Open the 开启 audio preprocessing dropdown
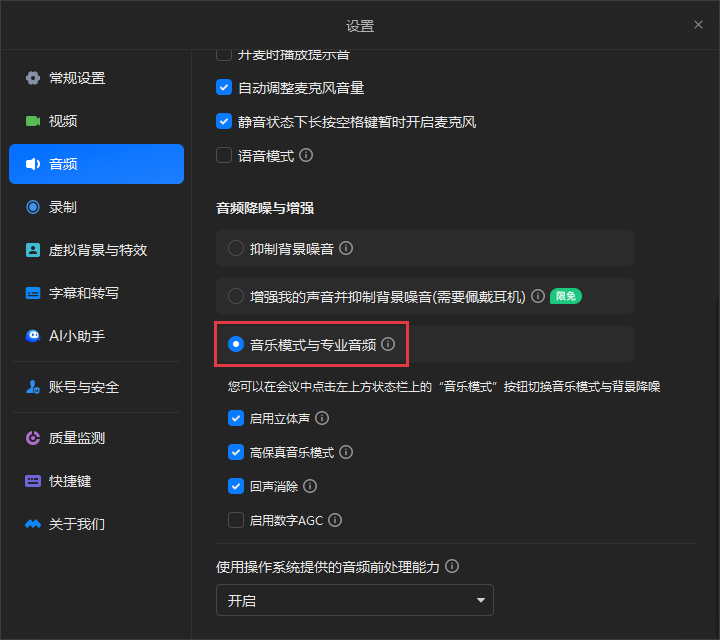 pos(355,600)
